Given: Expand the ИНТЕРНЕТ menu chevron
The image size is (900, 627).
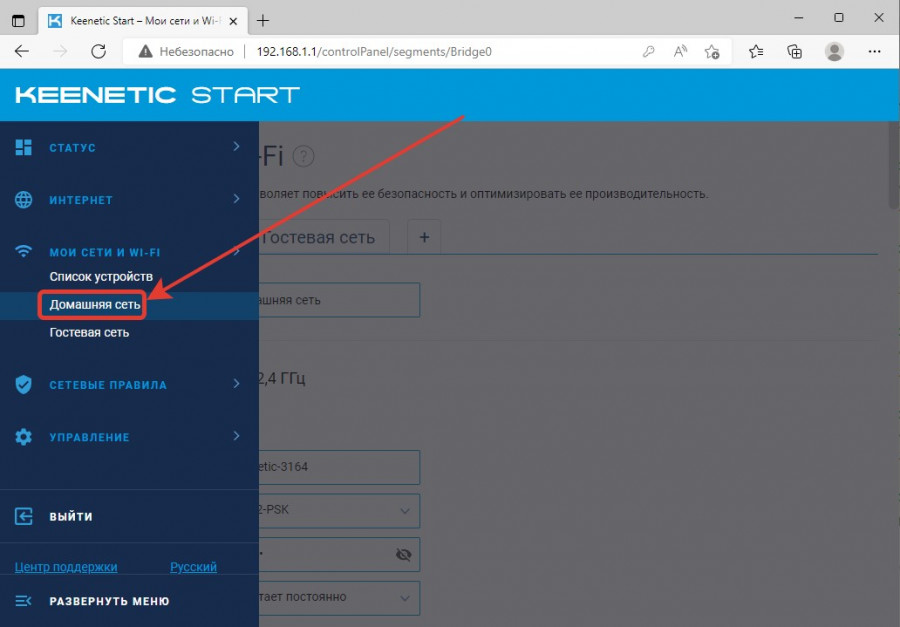Looking at the screenshot, I should click(x=237, y=199).
